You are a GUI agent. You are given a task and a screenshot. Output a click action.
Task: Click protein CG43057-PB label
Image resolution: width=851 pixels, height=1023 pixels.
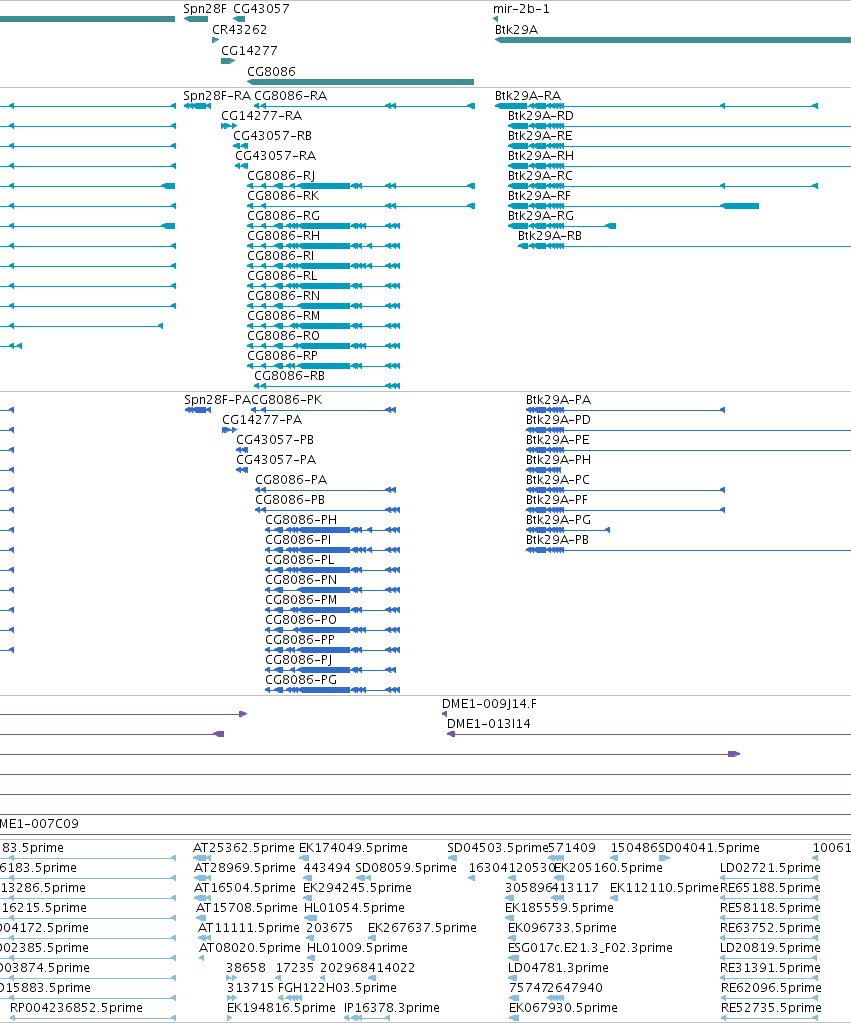pos(275,440)
